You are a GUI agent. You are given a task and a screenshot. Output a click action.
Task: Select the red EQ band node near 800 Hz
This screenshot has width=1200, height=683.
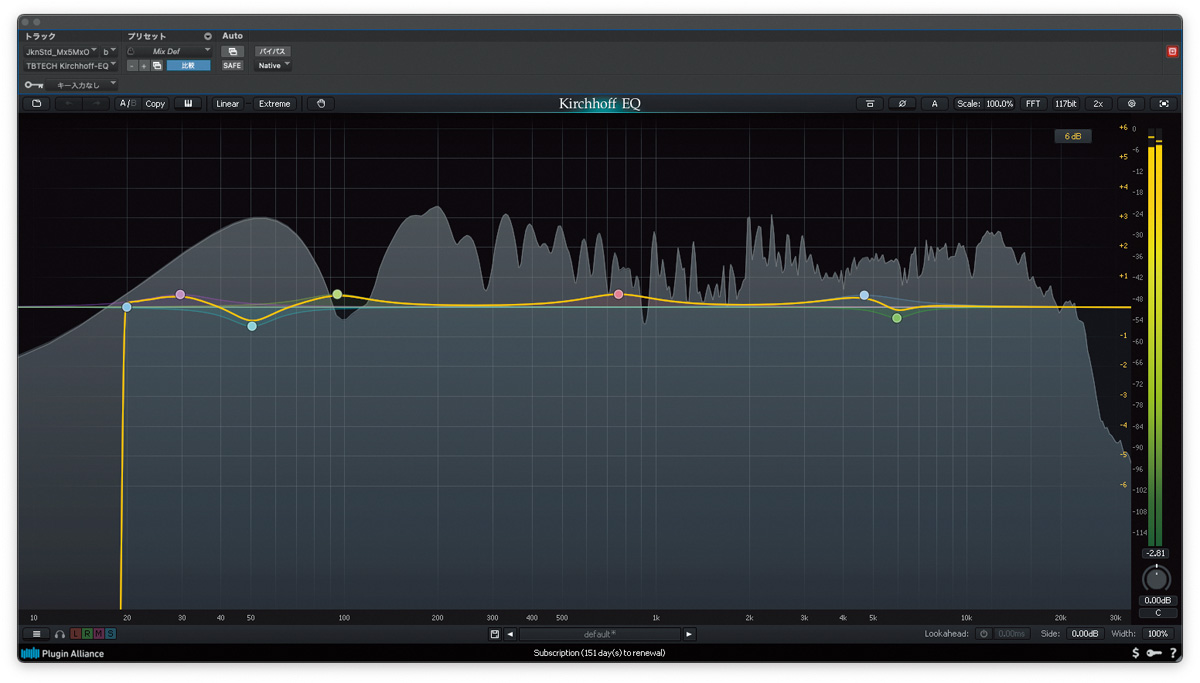pos(619,295)
